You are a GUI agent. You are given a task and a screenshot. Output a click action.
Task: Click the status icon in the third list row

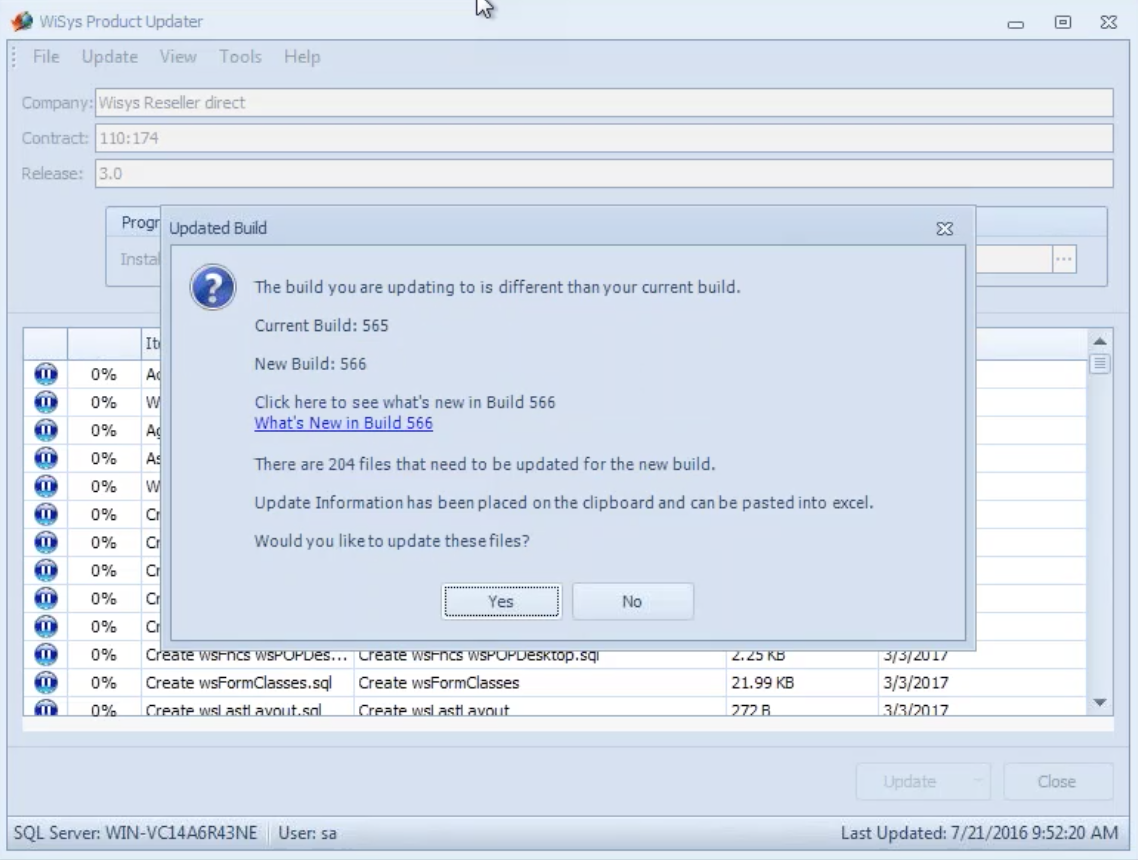[46, 430]
